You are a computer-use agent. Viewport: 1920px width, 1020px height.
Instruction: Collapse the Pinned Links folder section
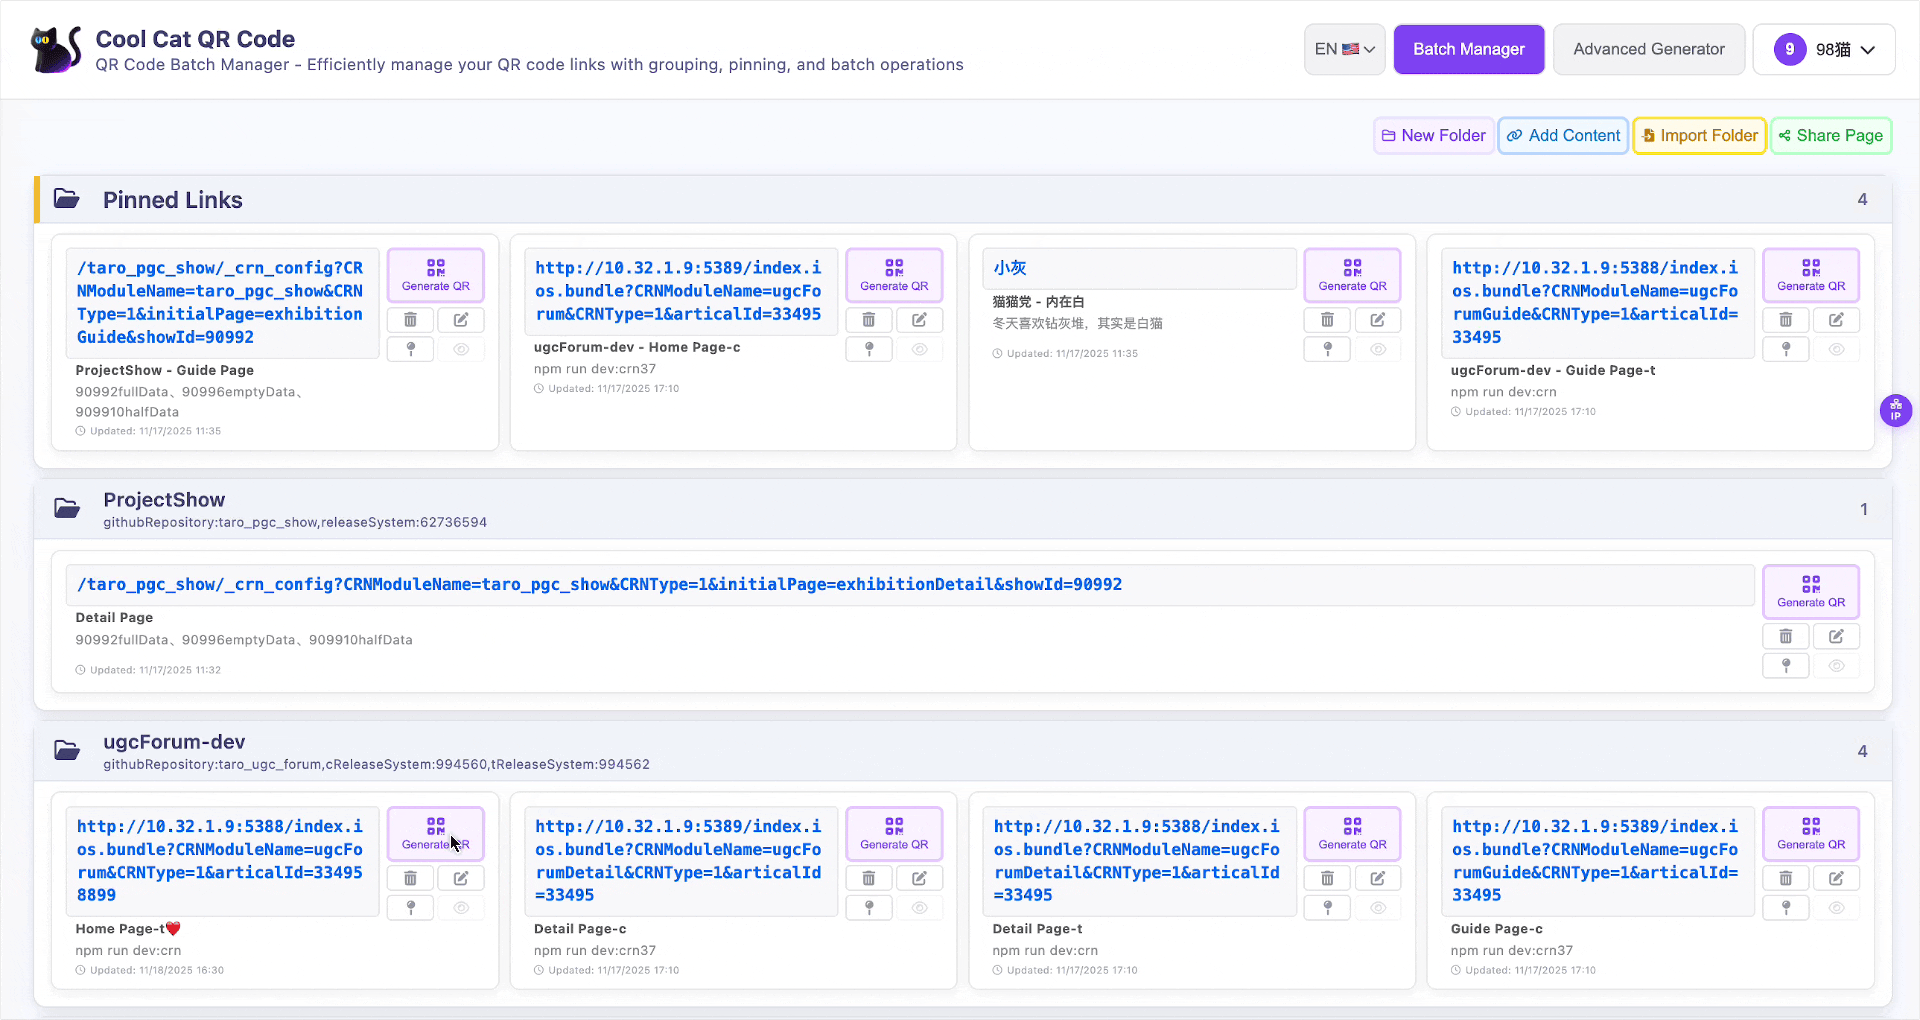173,200
